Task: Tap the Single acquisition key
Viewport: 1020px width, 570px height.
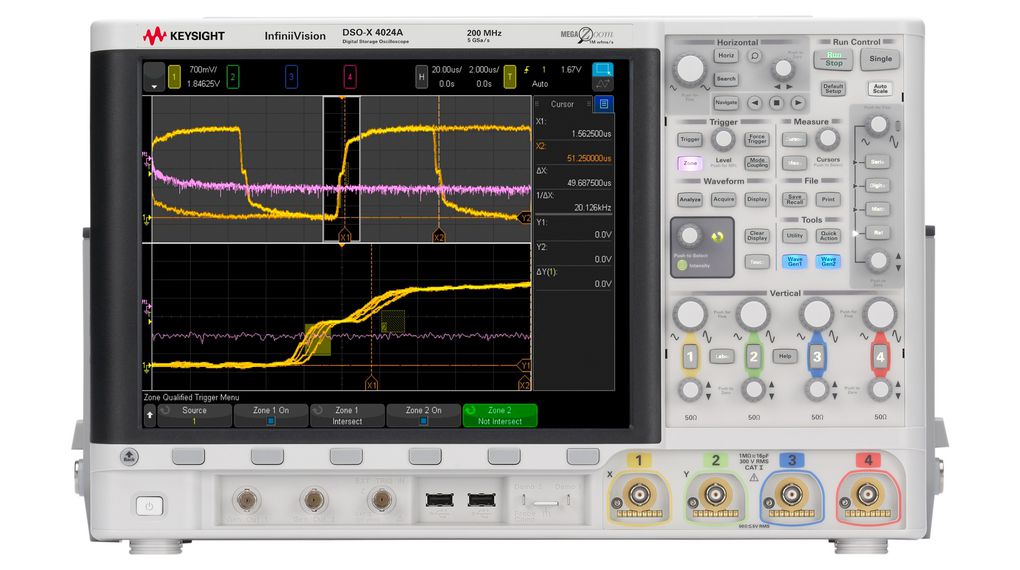Action: pyautogui.click(x=880, y=59)
